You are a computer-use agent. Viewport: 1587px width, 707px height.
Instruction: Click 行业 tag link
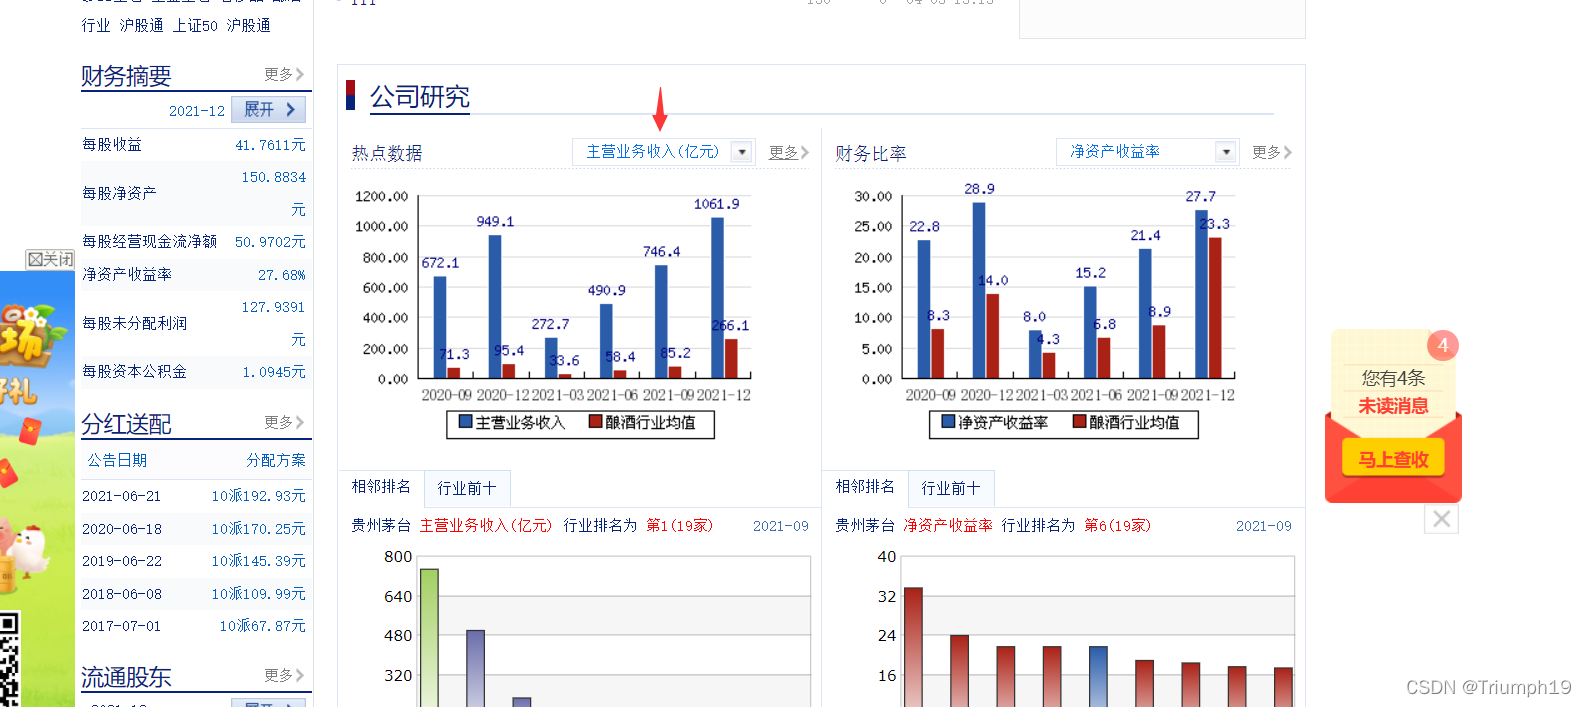96,25
